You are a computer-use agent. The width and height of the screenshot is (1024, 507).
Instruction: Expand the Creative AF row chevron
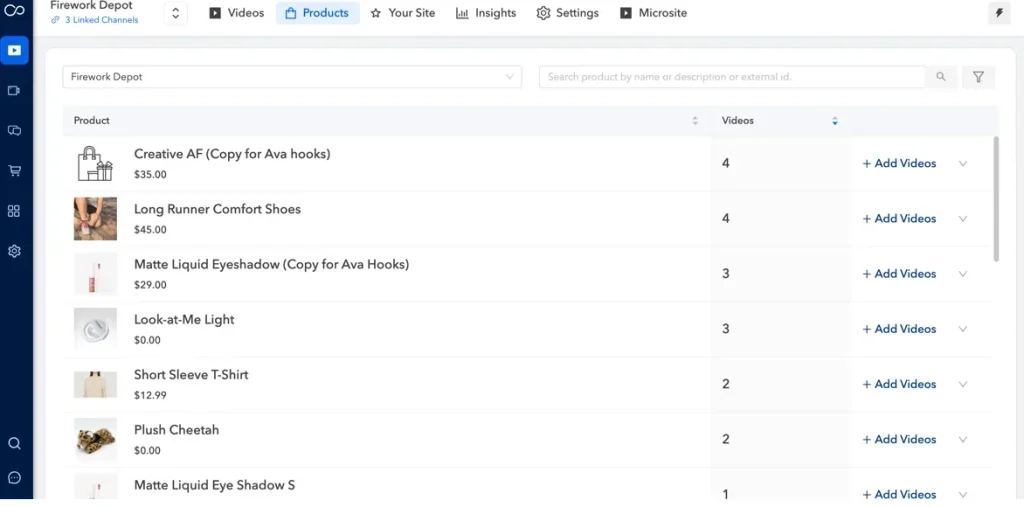(x=963, y=164)
